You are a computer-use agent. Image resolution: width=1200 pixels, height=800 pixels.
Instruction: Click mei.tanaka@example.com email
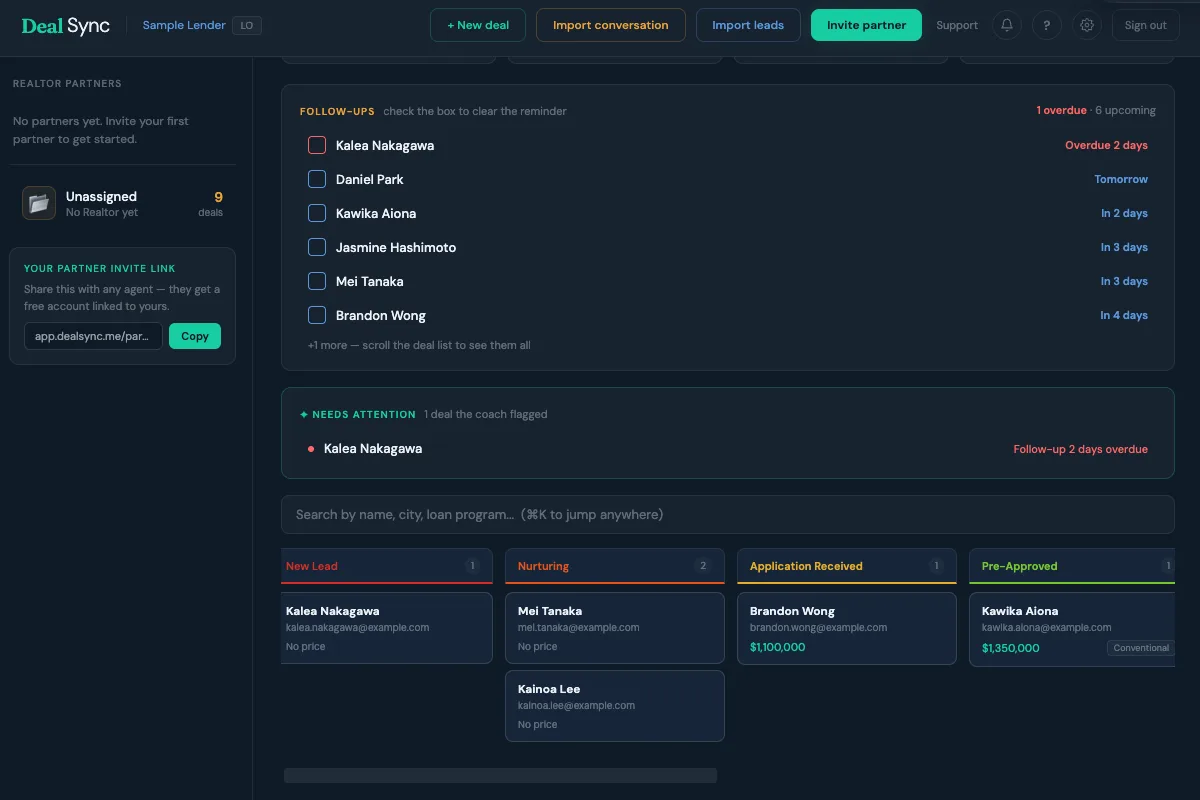pos(578,628)
